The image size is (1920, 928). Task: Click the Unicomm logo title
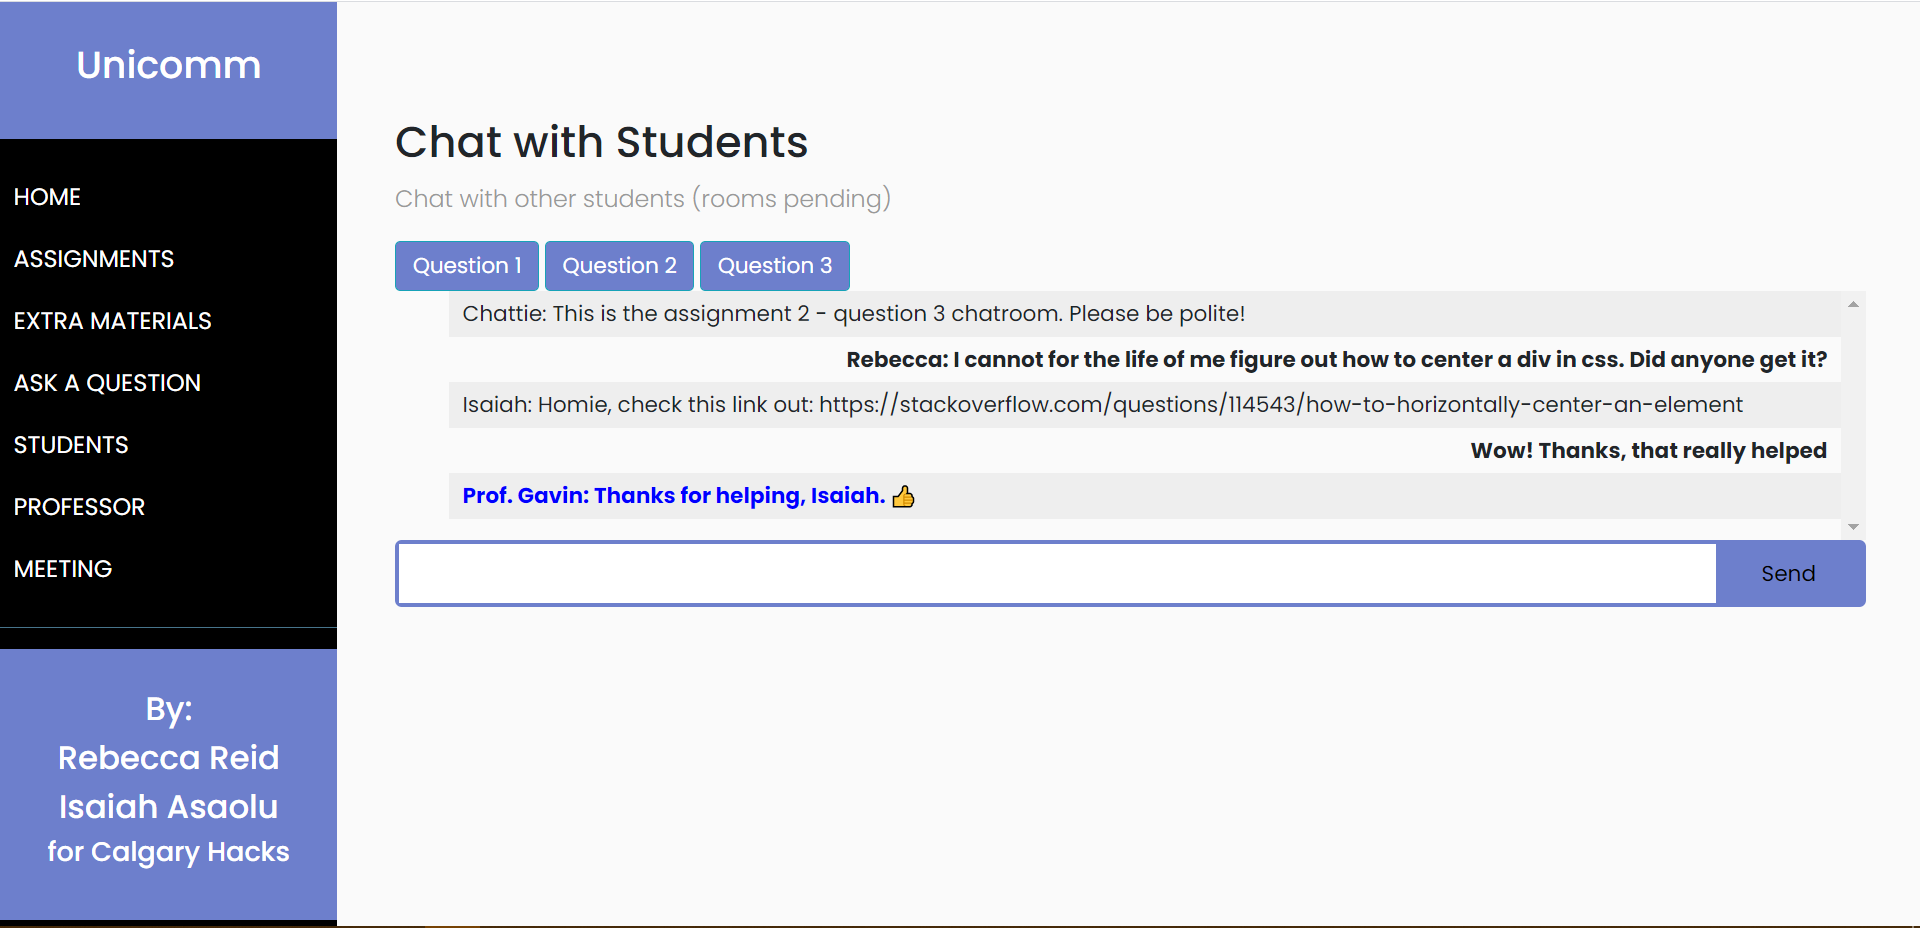click(x=169, y=65)
